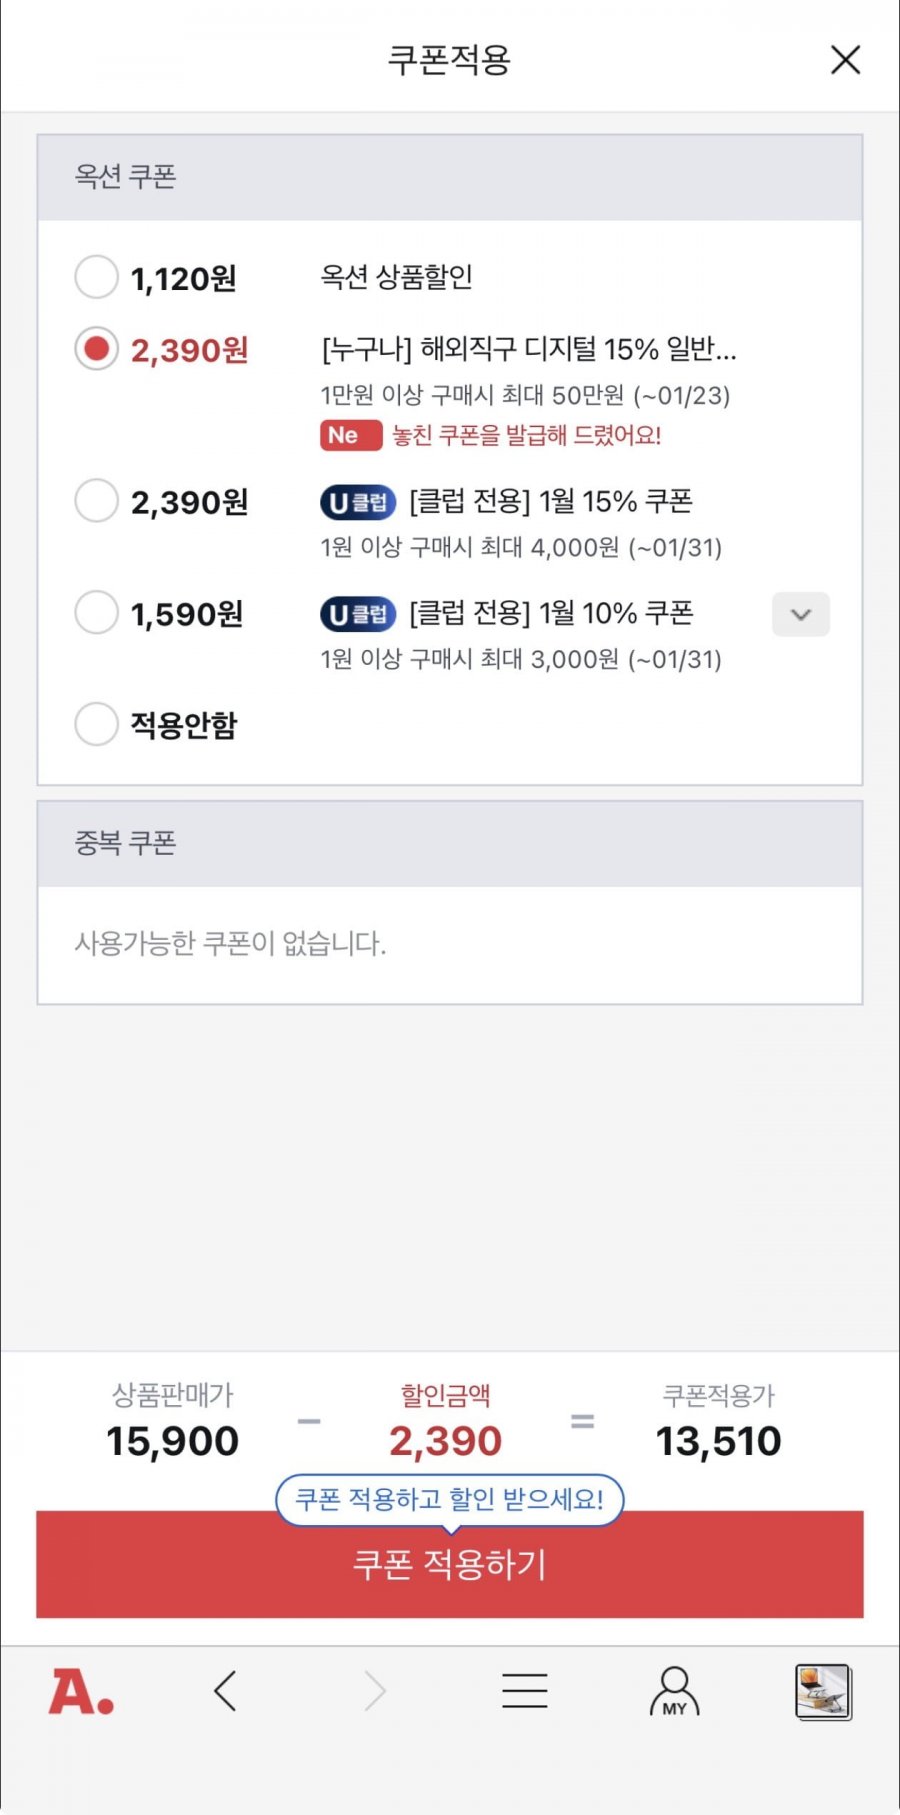The width and height of the screenshot is (900, 1815).
Task: Tap the first U클럽 badge icon
Action: 358,502
